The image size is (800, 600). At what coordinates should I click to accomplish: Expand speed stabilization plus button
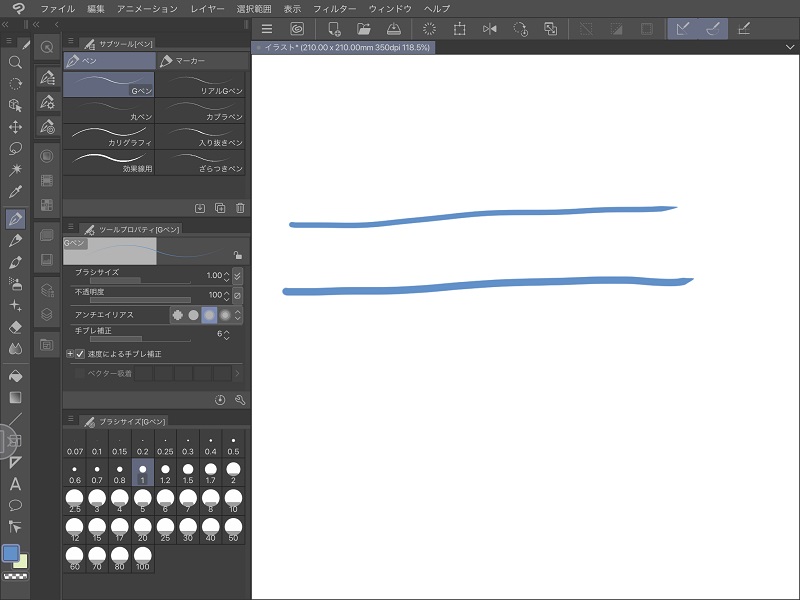70,354
